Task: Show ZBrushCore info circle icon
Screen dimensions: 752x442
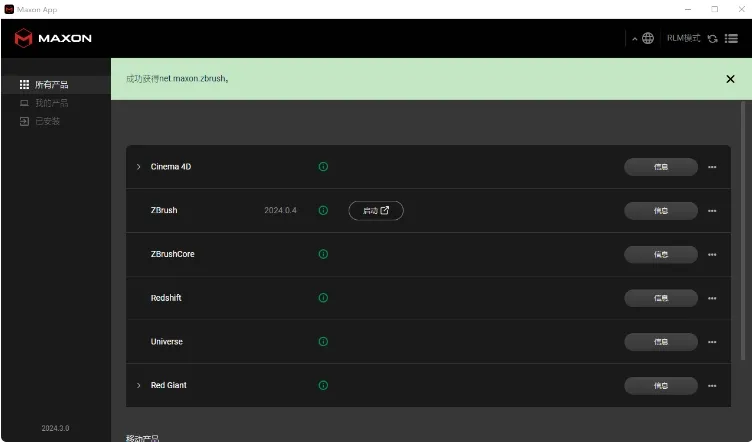Action: coord(323,254)
